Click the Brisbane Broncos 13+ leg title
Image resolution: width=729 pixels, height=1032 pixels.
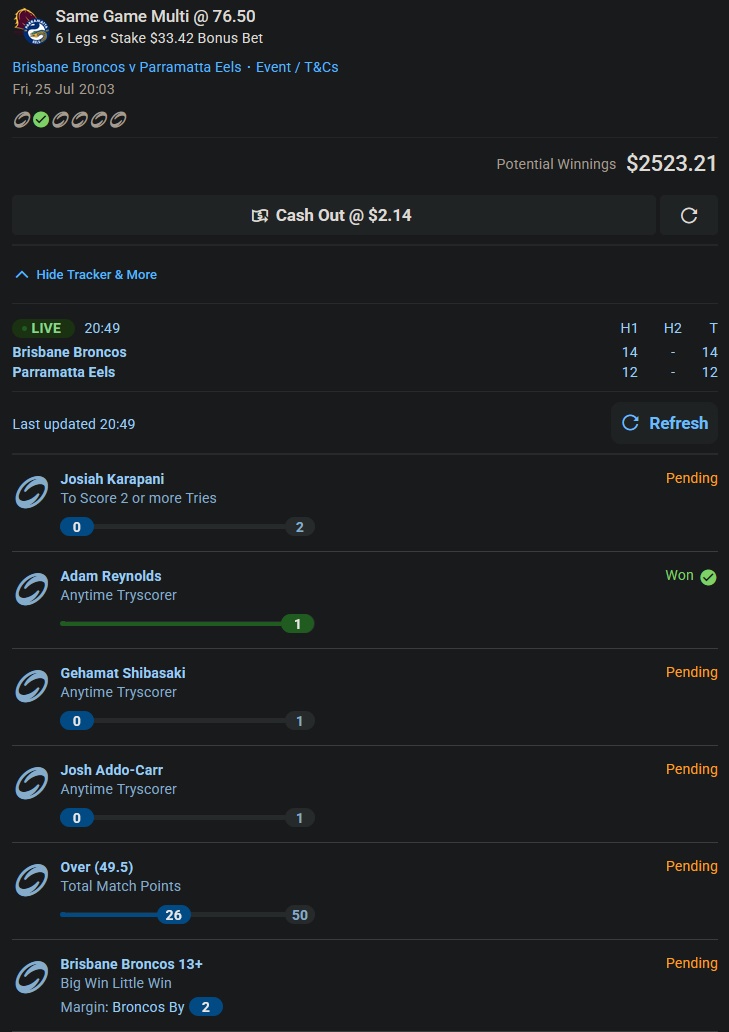tap(132, 964)
